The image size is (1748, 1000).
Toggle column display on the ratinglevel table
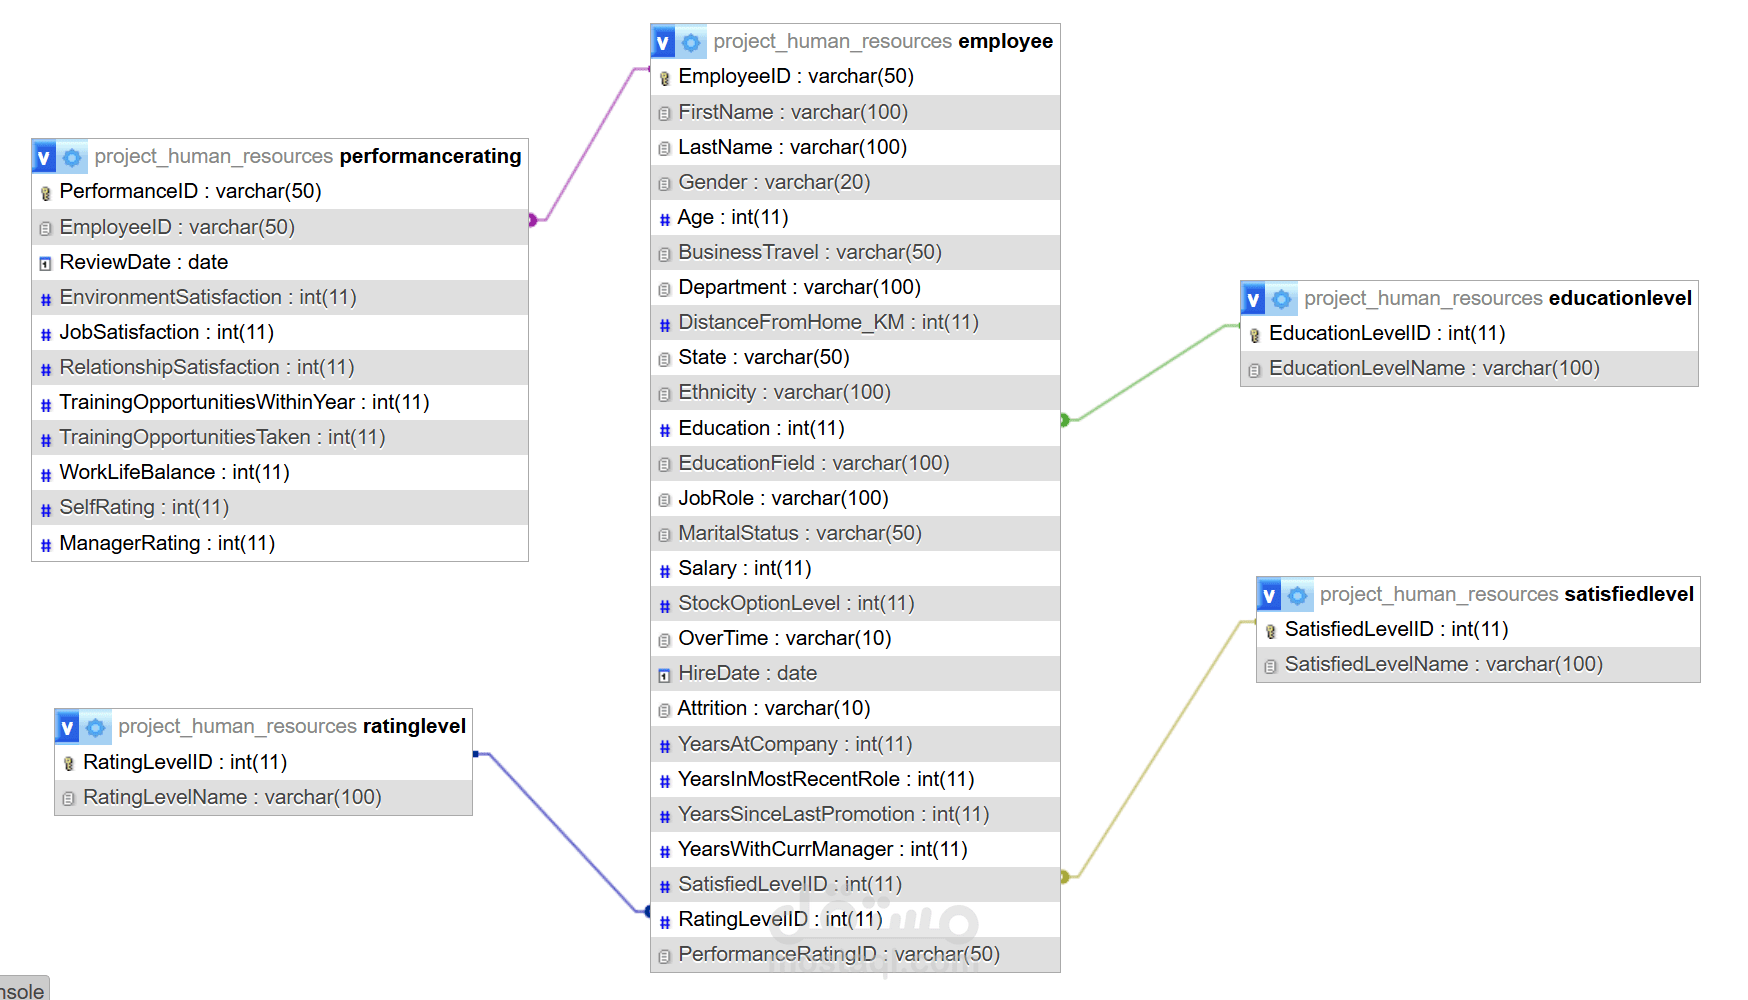pyautogui.click(x=67, y=727)
